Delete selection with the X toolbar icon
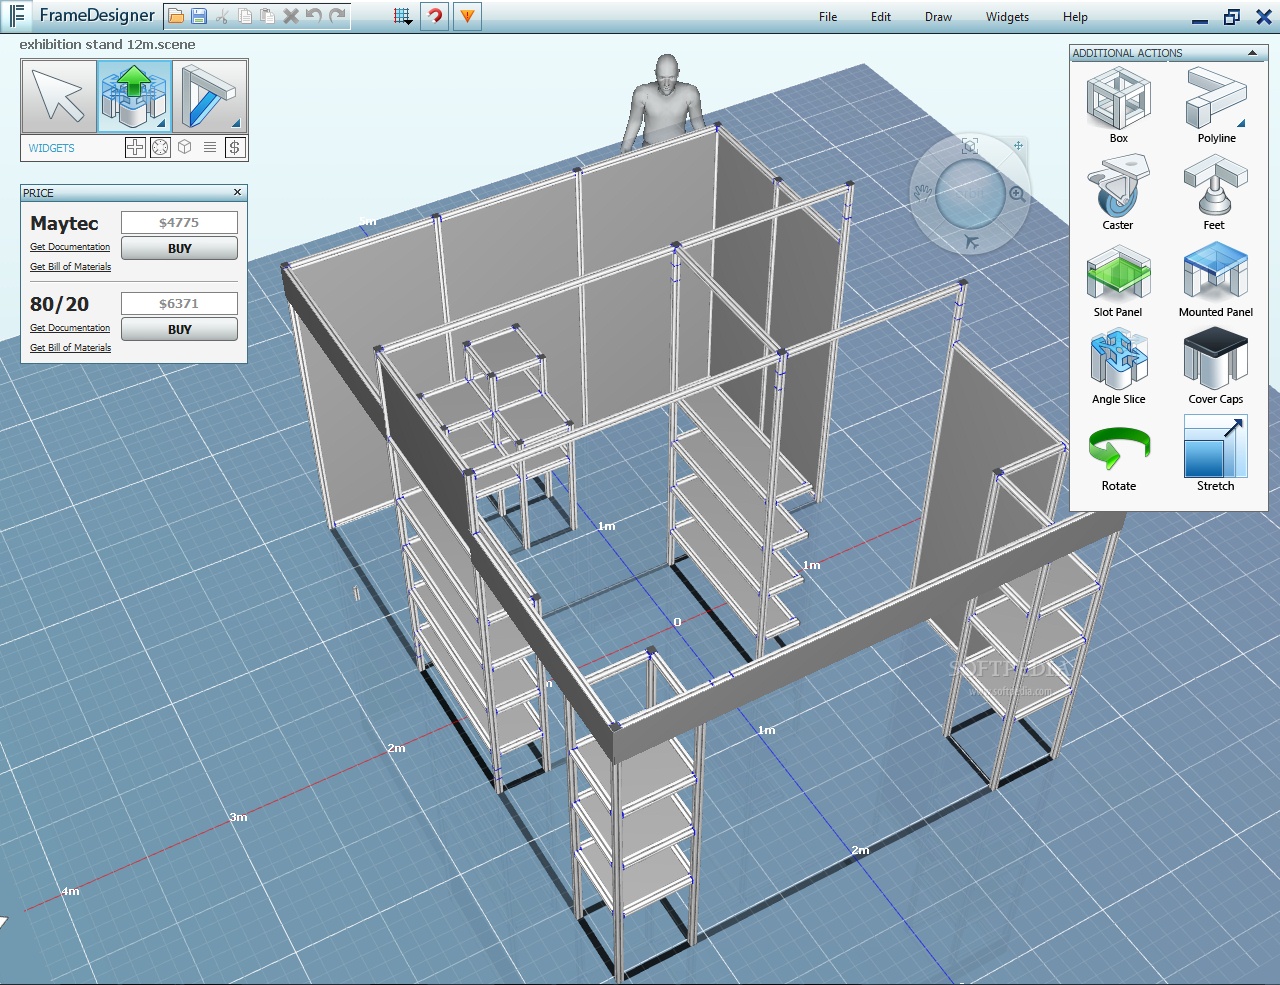Viewport: 1280px width, 985px height. tap(290, 16)
